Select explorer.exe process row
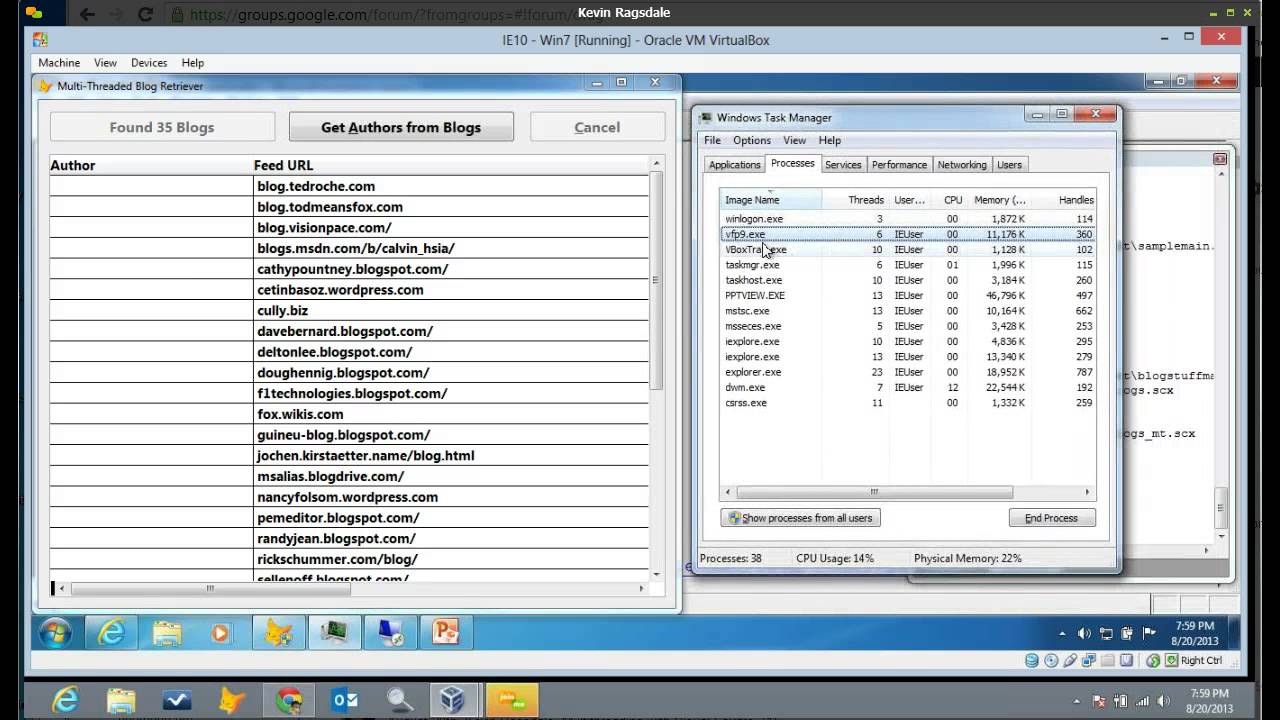 point(908,372)
